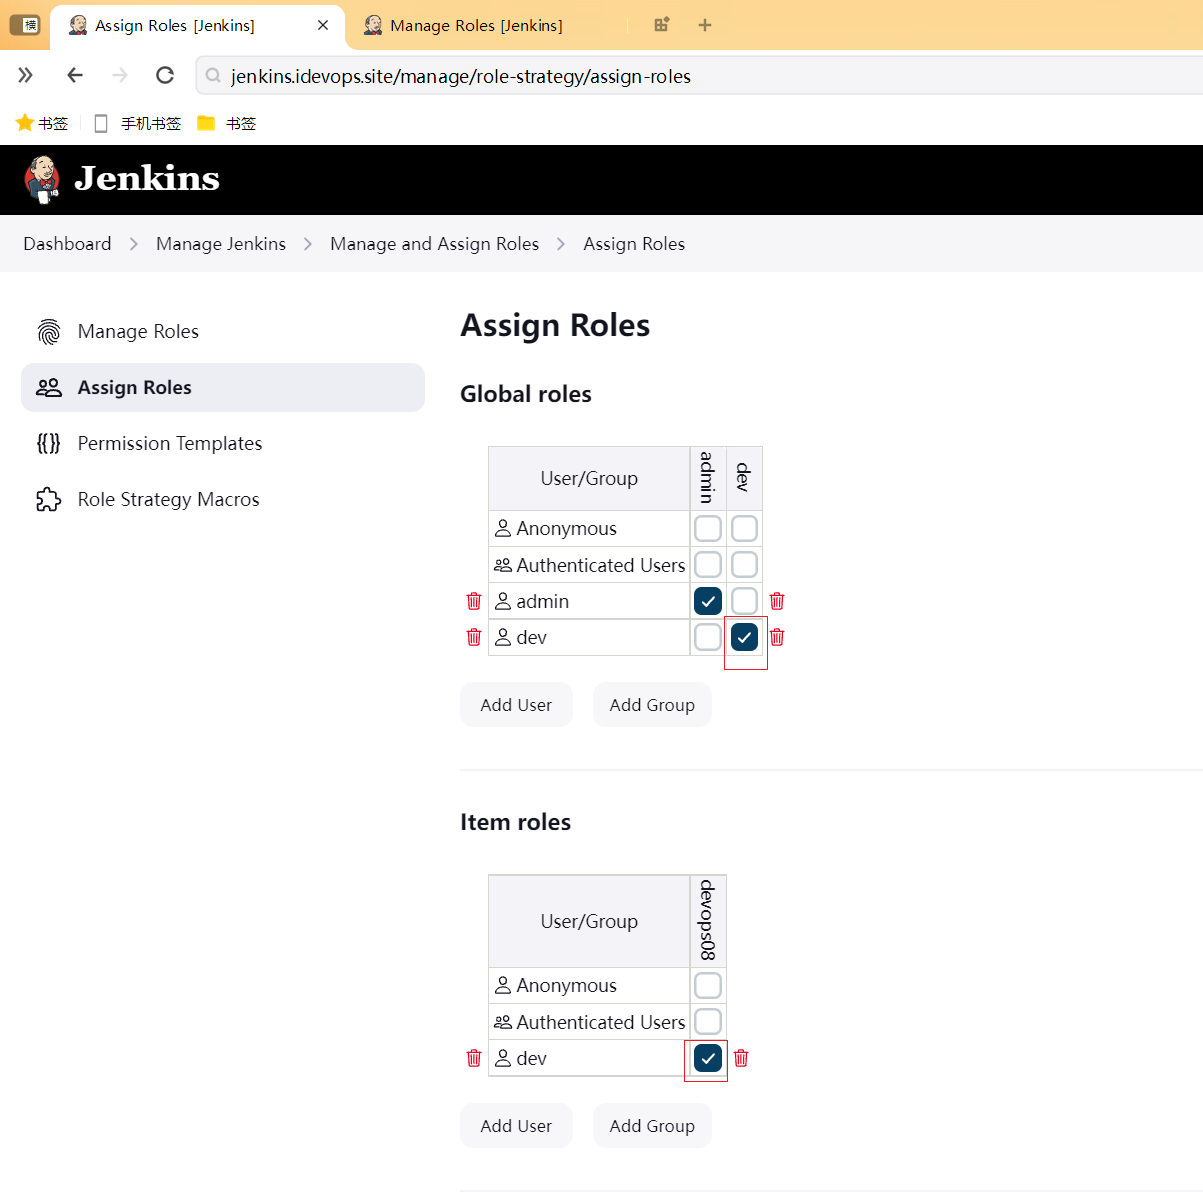This screenshot has height=1192, width=1203.
Task: Expand chevron after Manage and Assign Roles
Action: pos(561,244)
